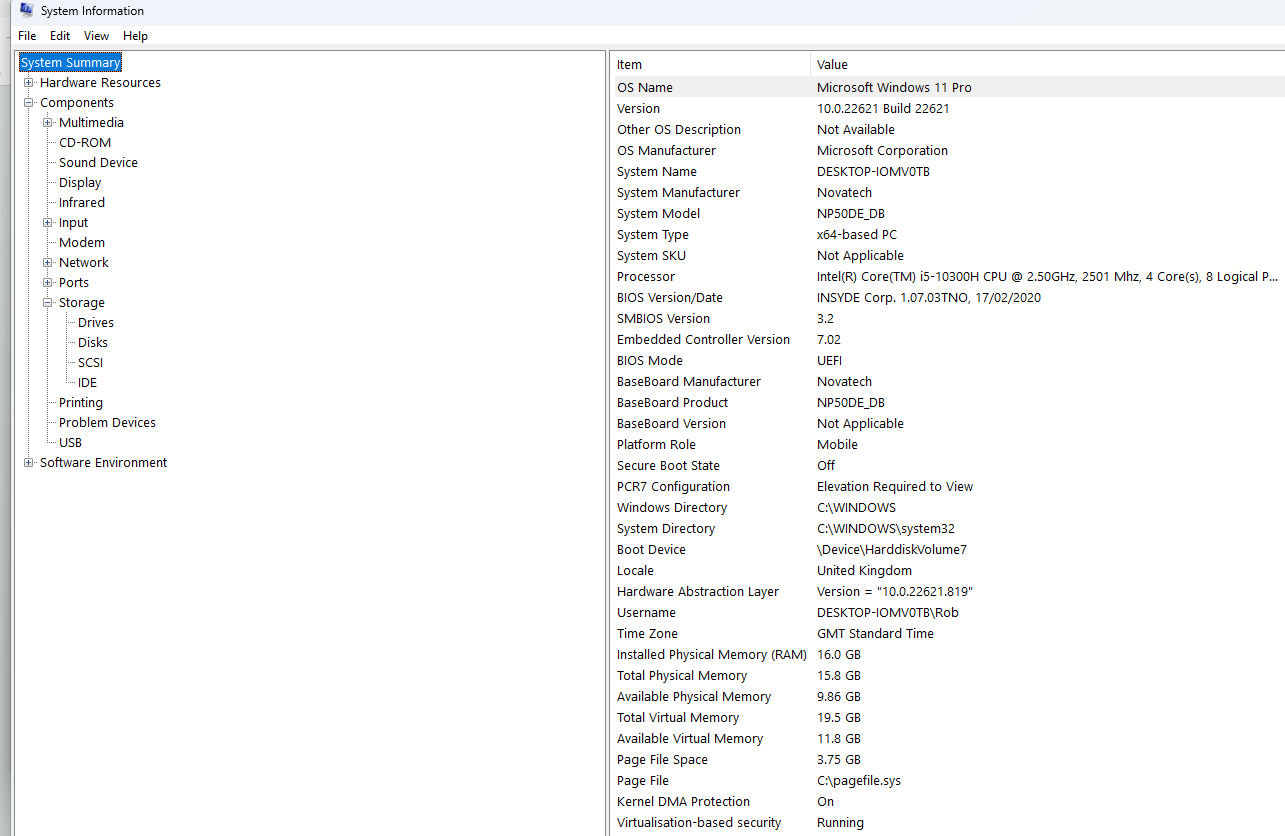
Task: Select the Printing tree item
Action: pos(81,403)
